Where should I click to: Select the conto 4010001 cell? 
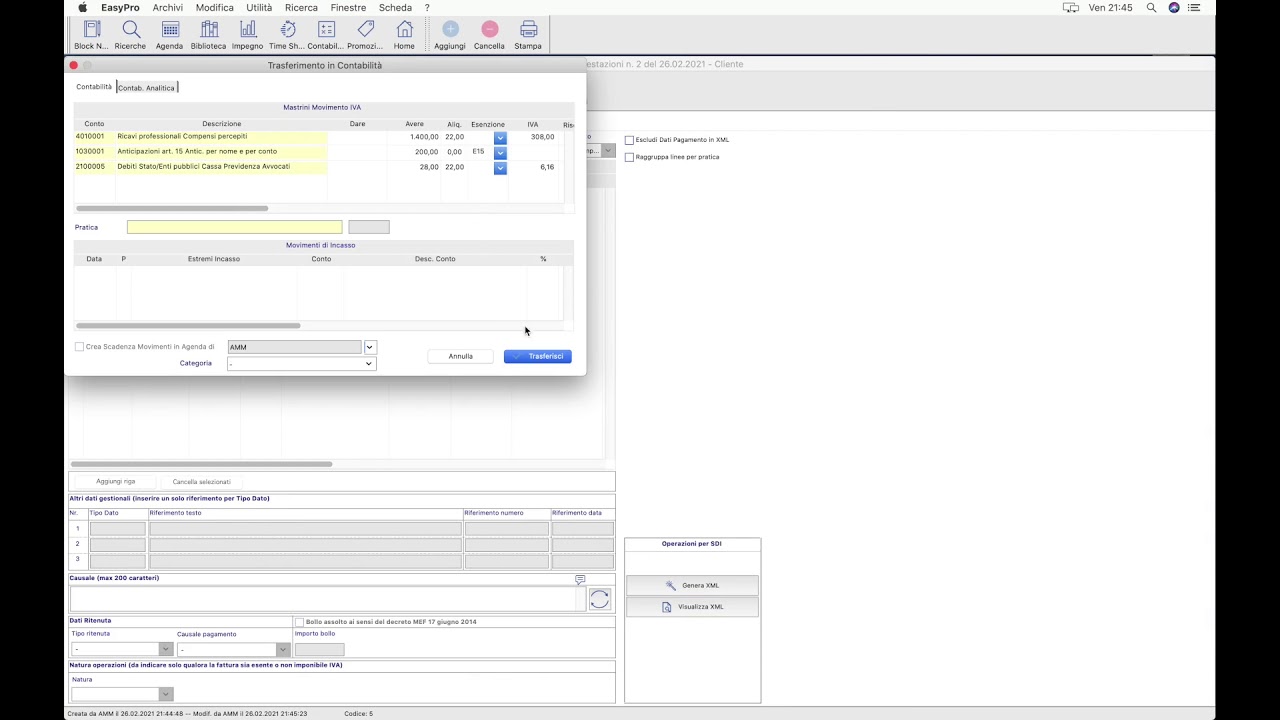(x=94, y=137)
